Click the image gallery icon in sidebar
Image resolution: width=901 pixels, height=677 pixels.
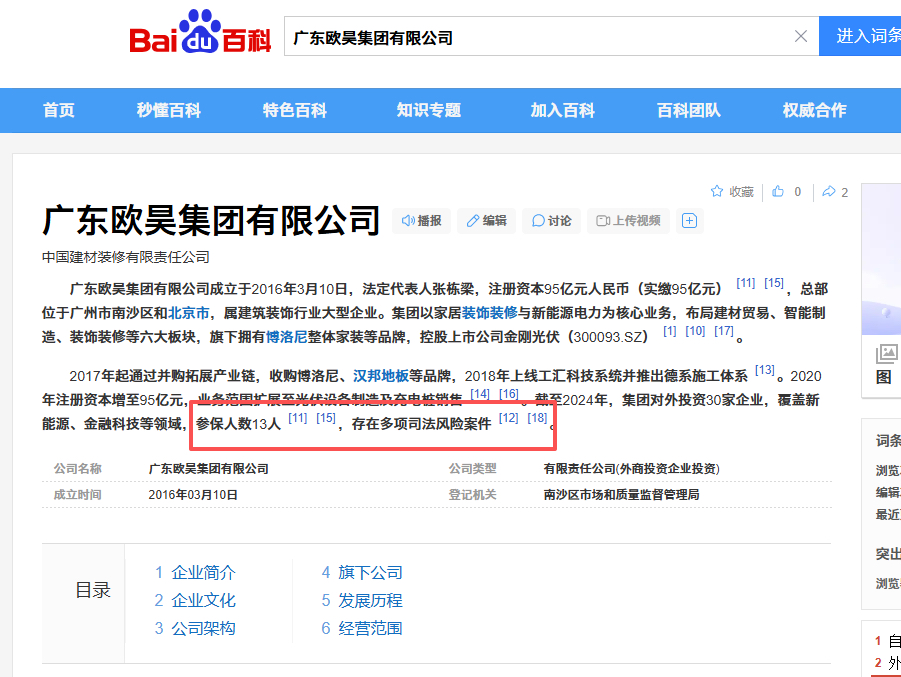tap(886, 353)
